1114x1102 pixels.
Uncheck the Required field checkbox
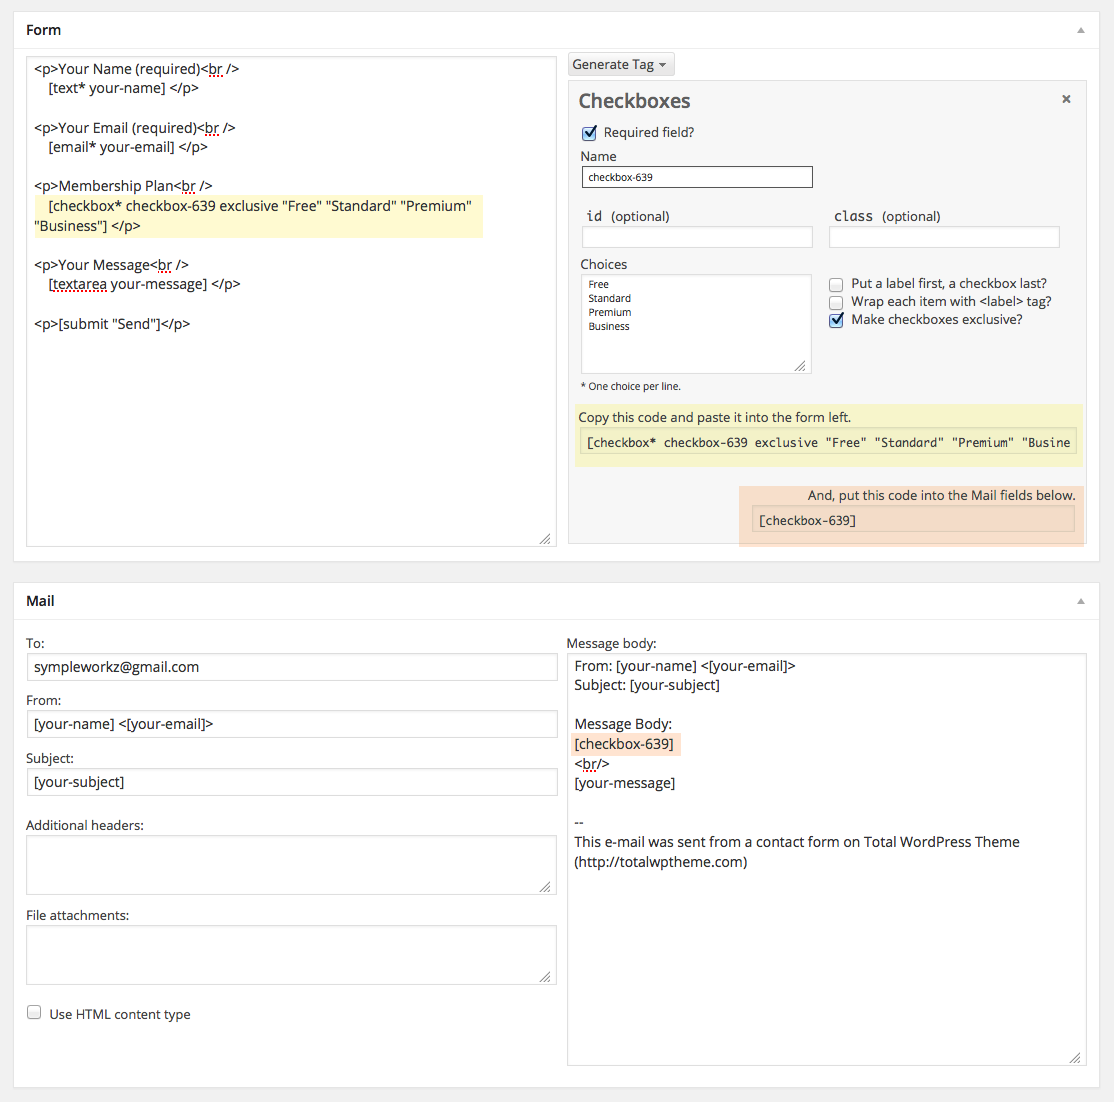pyautogui.click(x=589, y=133)
